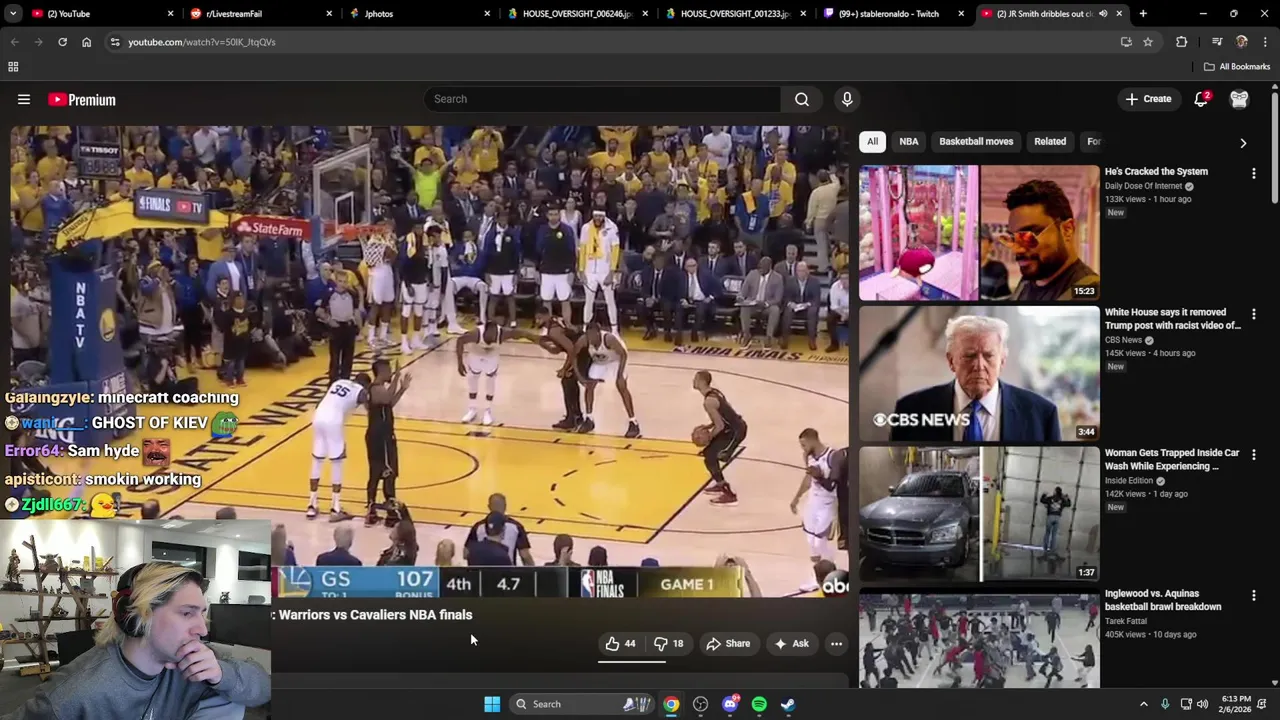Like the video with thumbs up
This screenshot has height=720, width=1280.
tap(621, 643)
